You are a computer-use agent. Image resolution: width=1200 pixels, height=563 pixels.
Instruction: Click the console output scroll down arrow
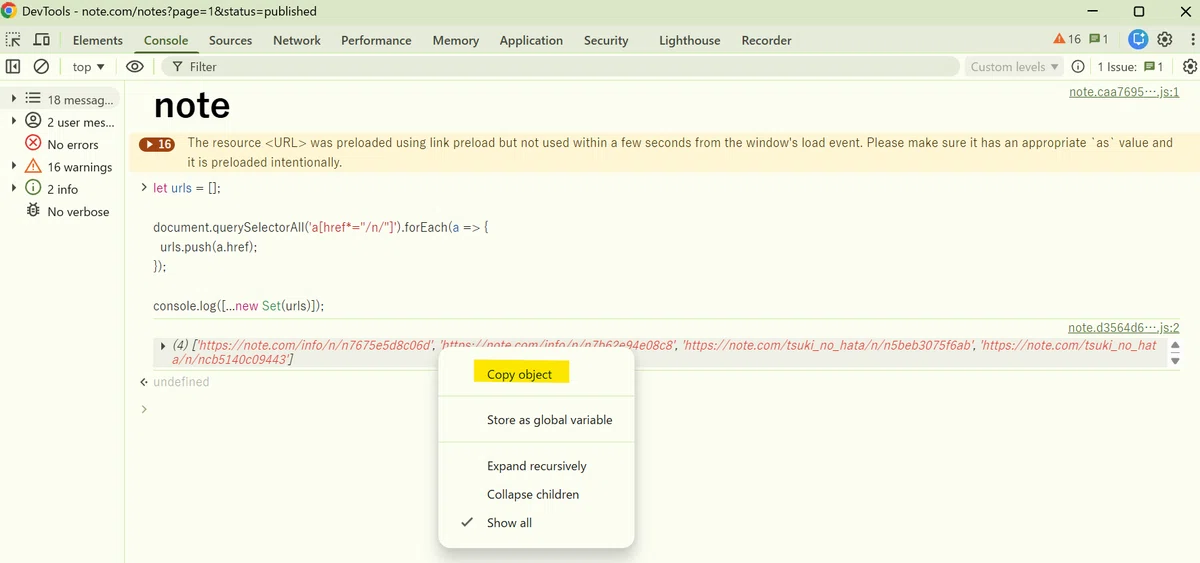coord(1175,361)
